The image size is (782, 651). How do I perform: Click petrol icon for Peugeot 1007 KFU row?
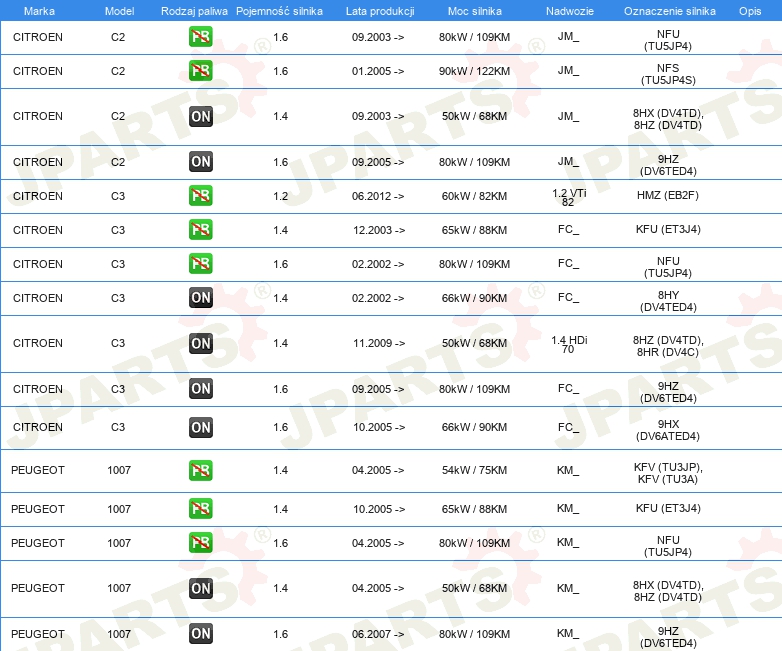point(200,508)
